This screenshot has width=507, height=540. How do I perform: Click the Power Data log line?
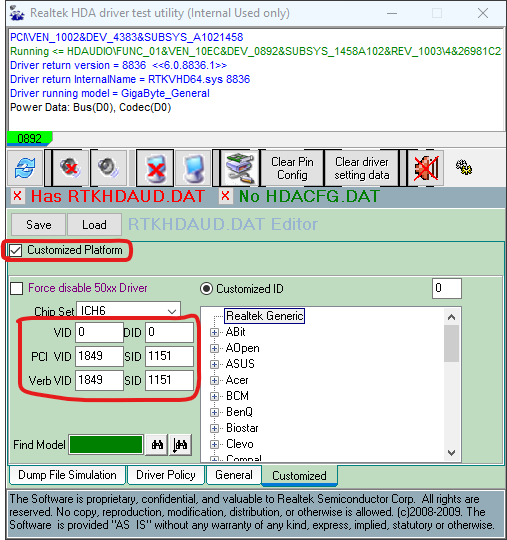pyautogui.click(x=91, y=107)
